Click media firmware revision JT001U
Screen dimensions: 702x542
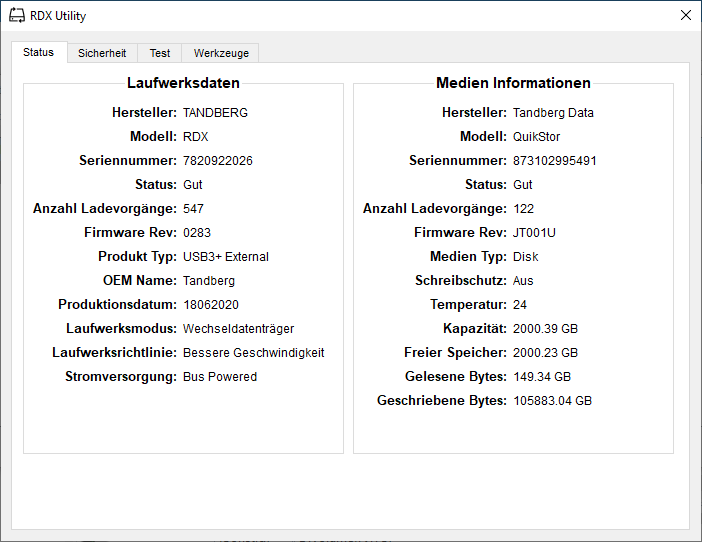534,233
